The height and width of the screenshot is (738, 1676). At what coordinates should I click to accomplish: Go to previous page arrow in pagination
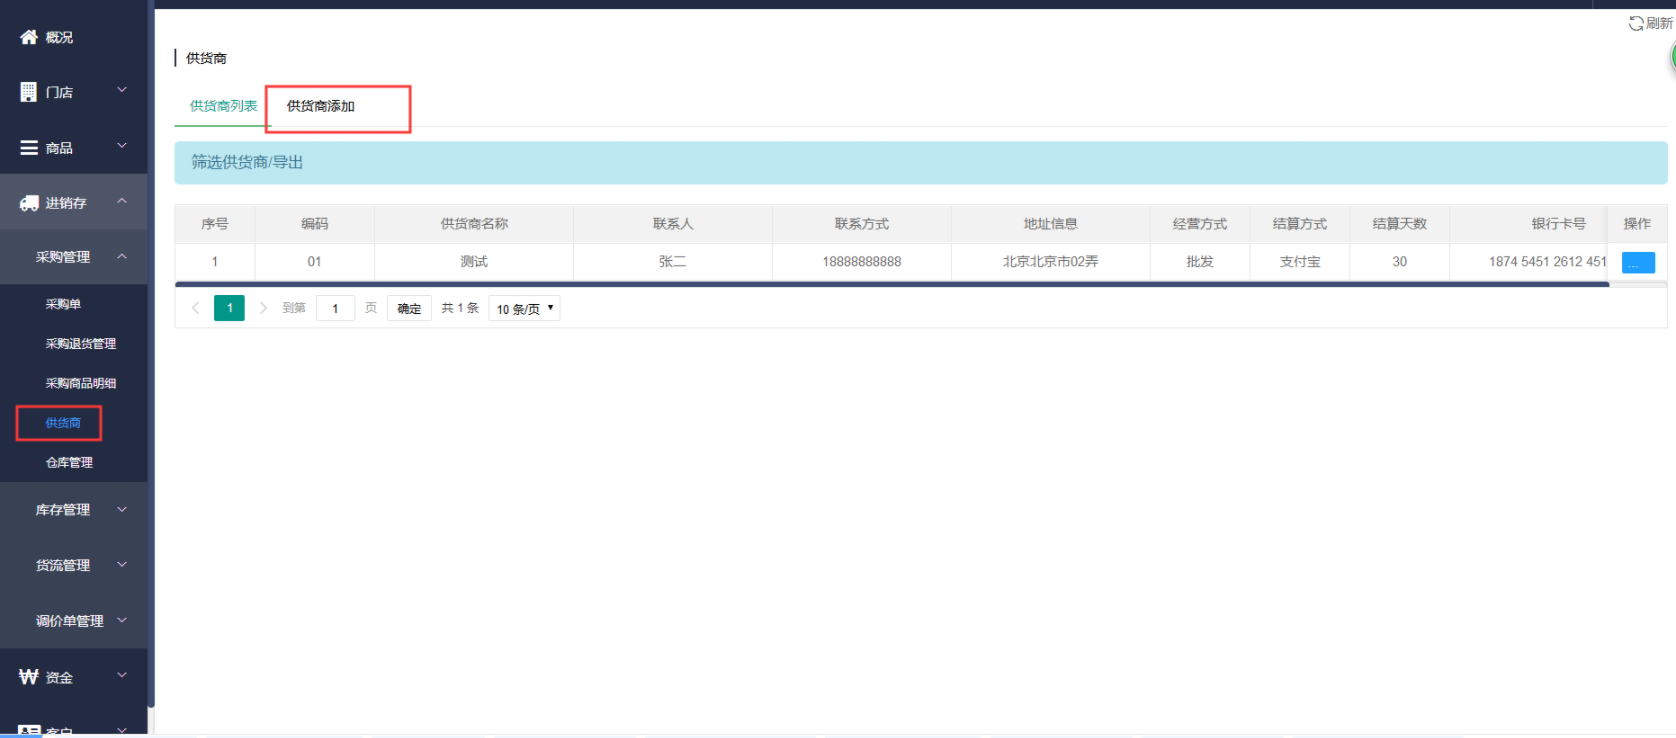[195, 308]
